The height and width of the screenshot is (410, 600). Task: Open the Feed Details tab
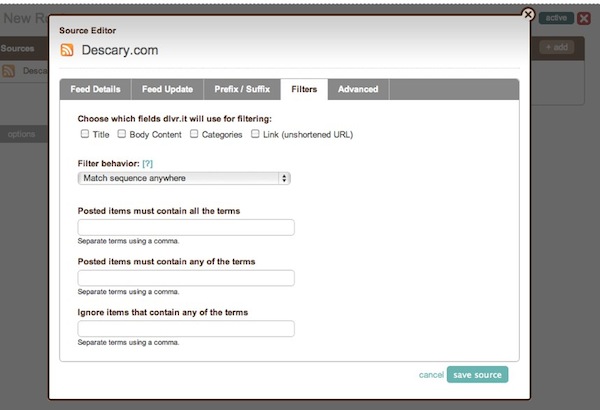(x=95, y=89)
